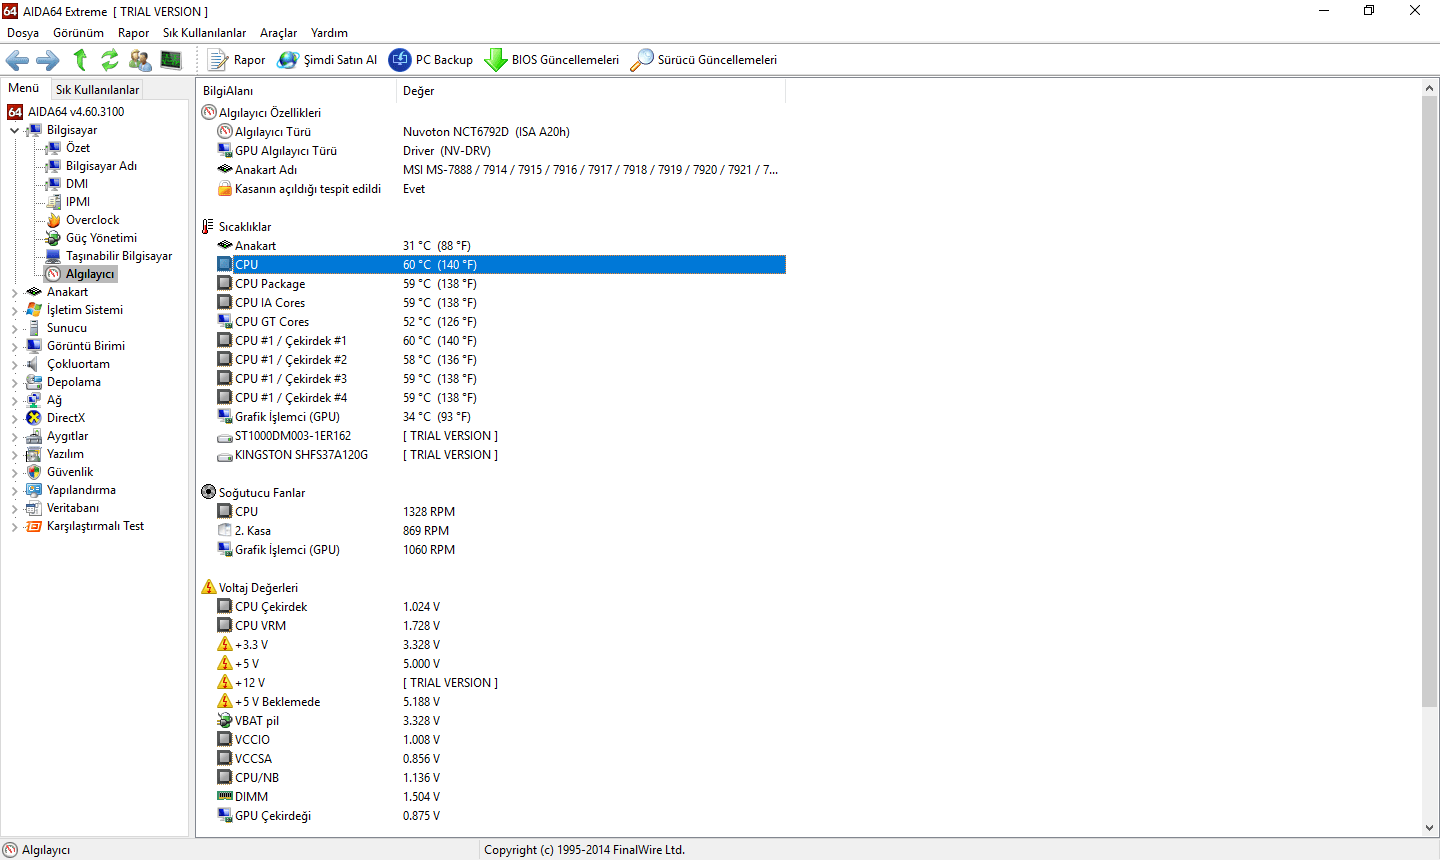Click BIOS Güncellemeleri toolbar button
The width and height of the screenshot is (1440, 860).
click(552, 60)
